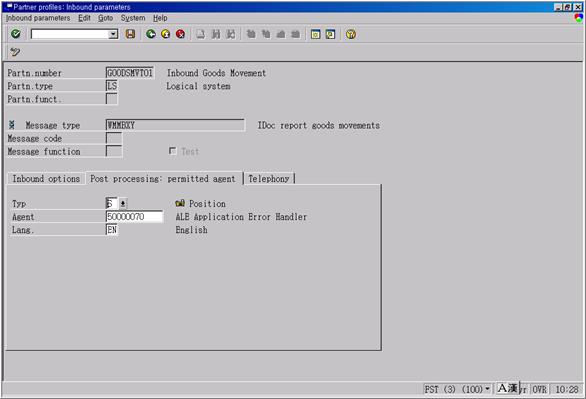Click the Agent input field 50000070
Screen dimensions: 586x399
coord(135,217)
